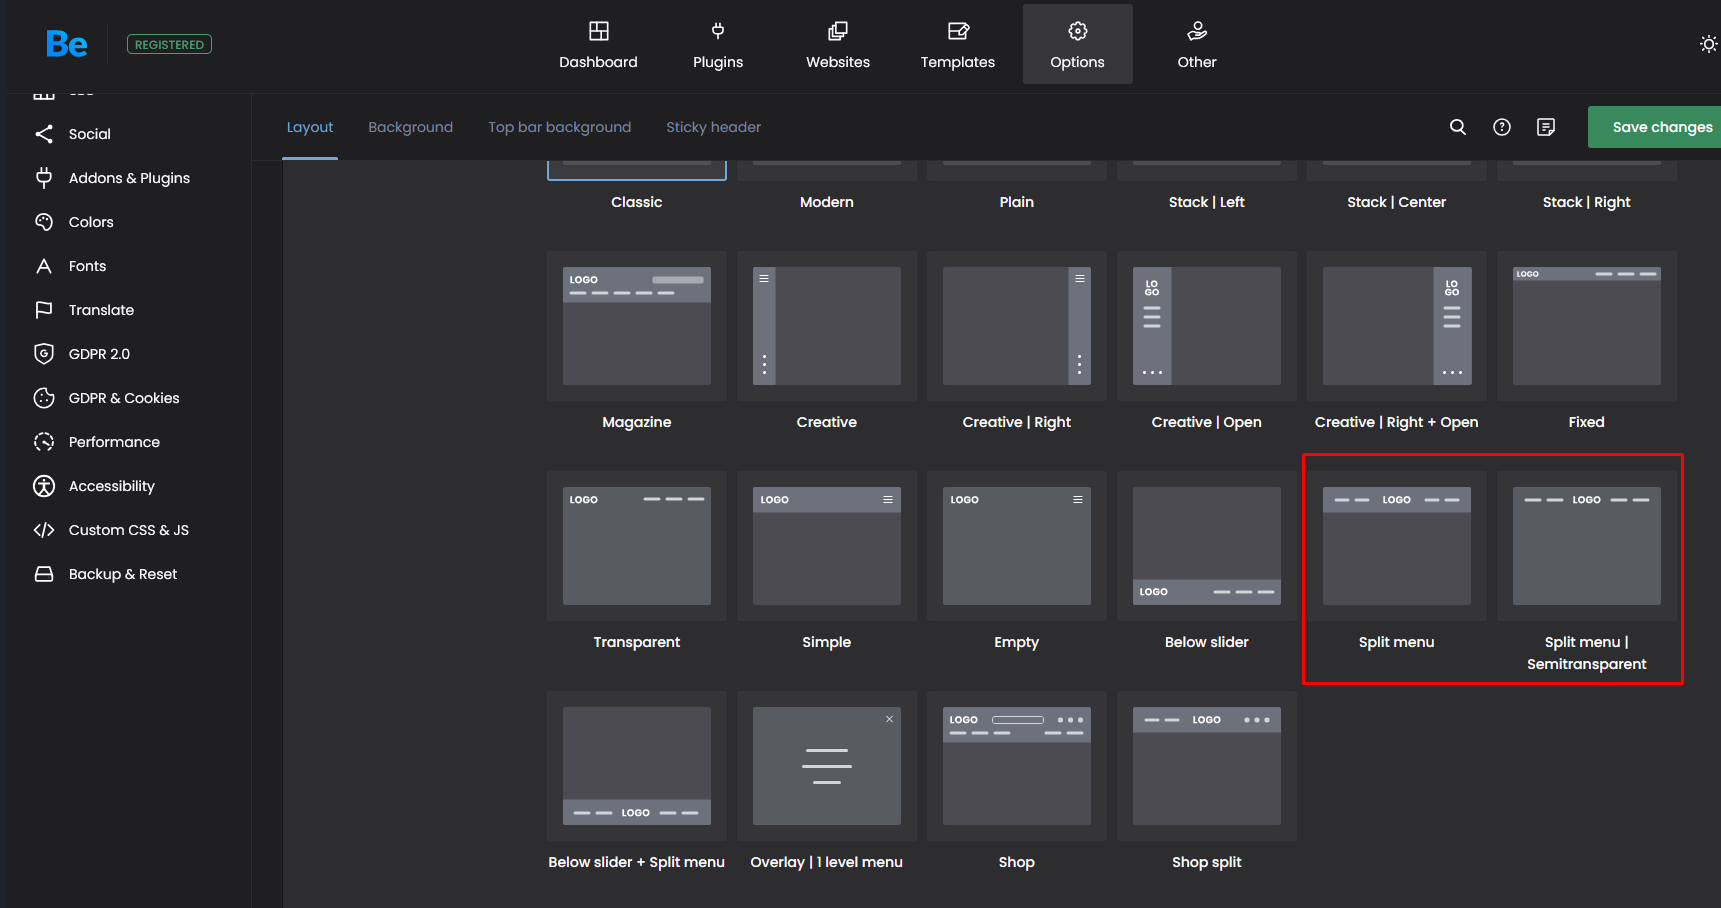
Task: Select the Shop header layout thumbnail
Action: click(1017, 766)
